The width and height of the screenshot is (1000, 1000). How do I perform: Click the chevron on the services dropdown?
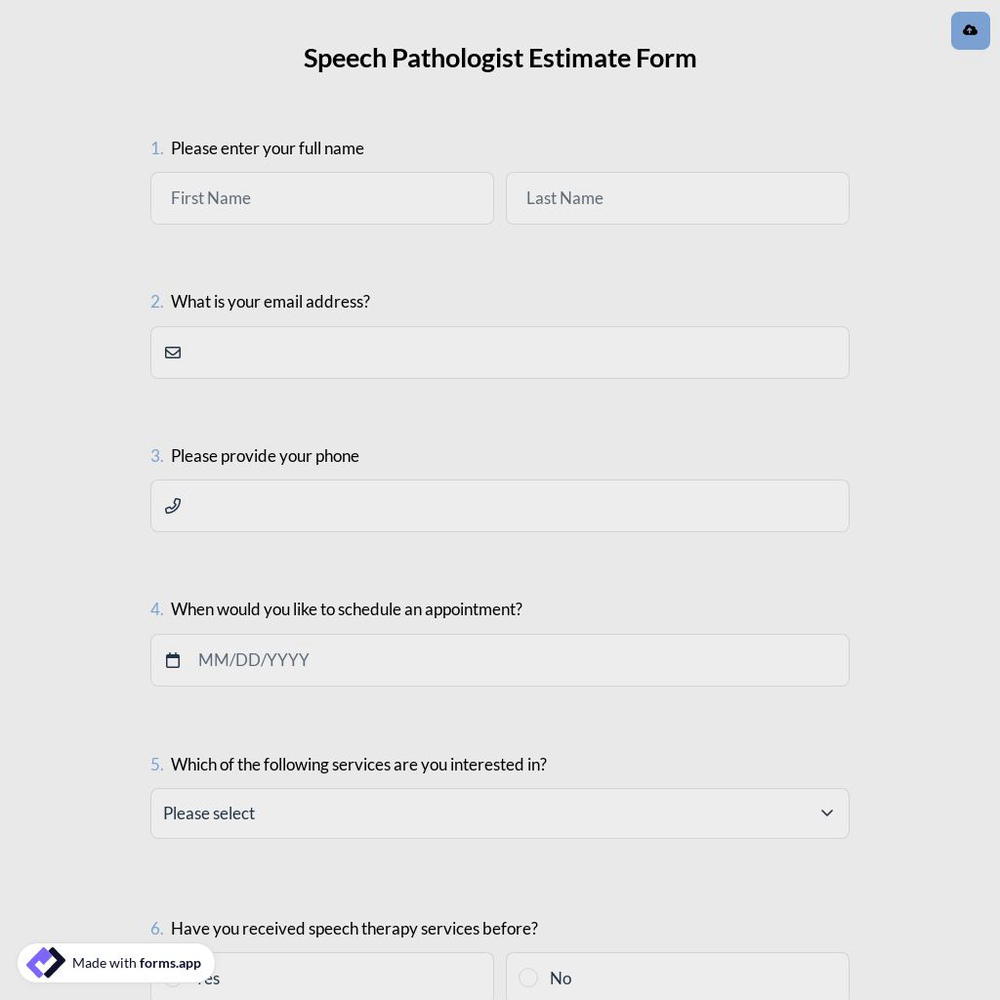click(827, 813)
